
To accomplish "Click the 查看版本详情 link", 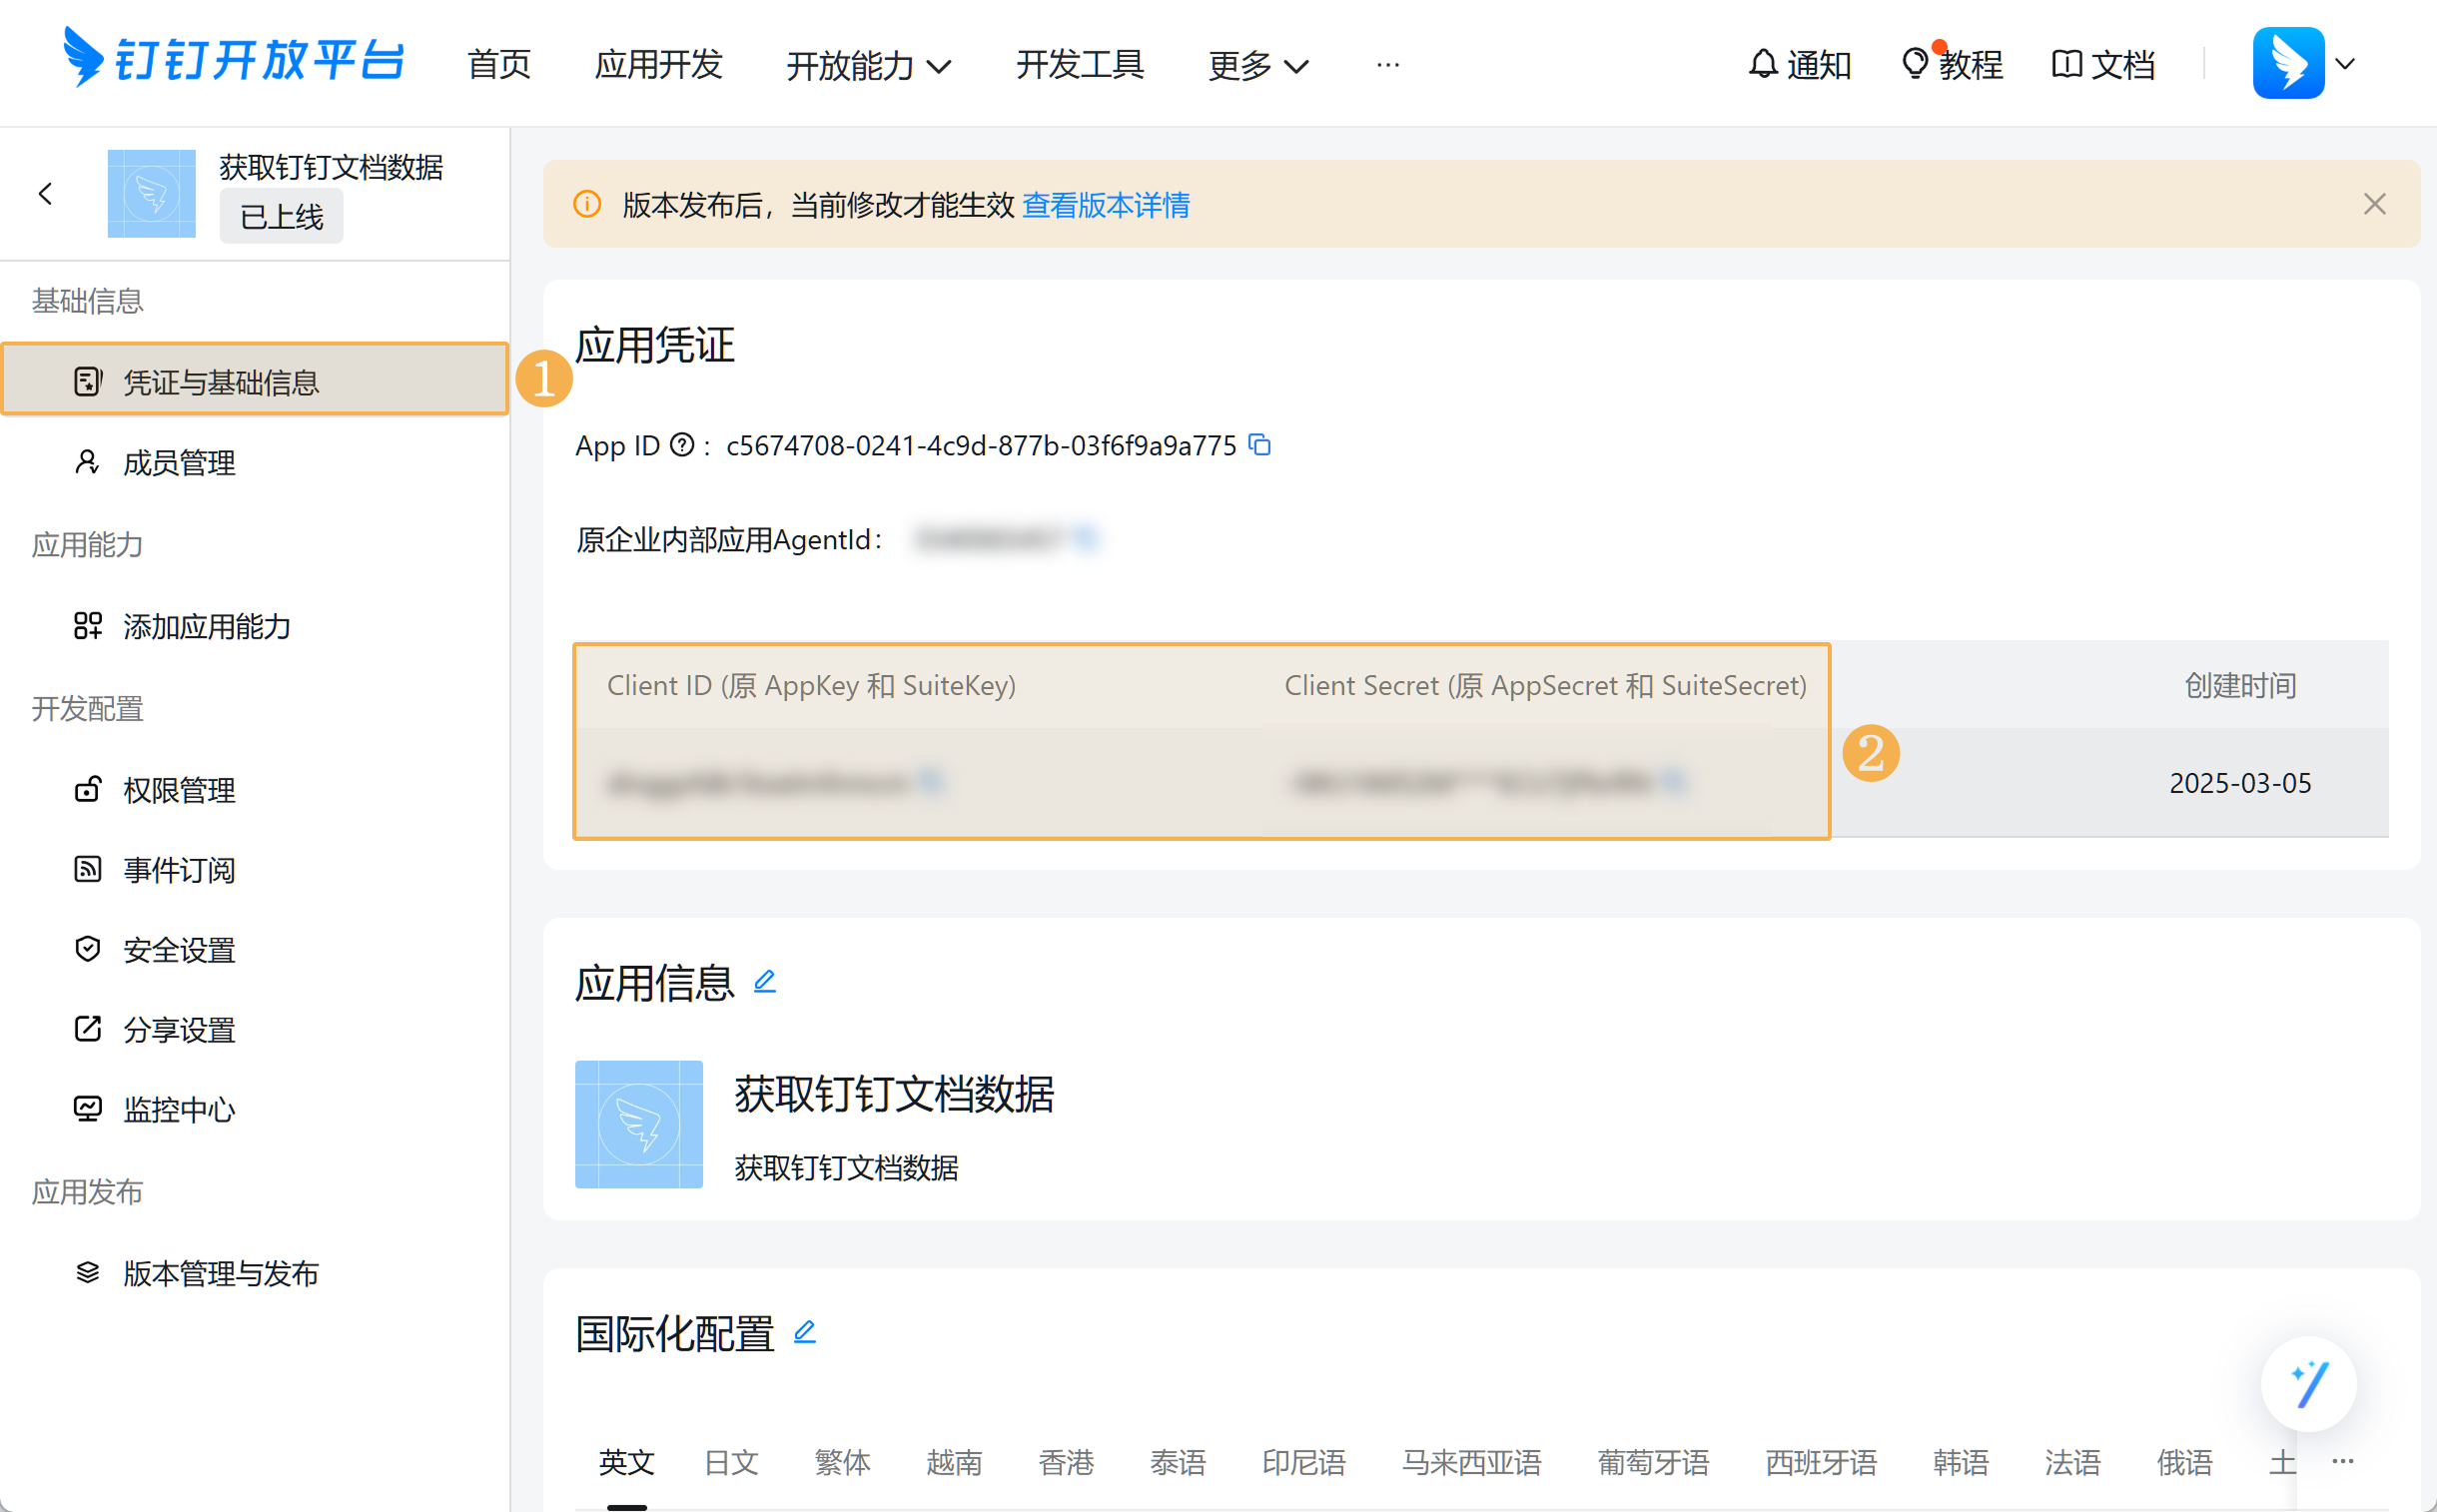I will 1106,205.
